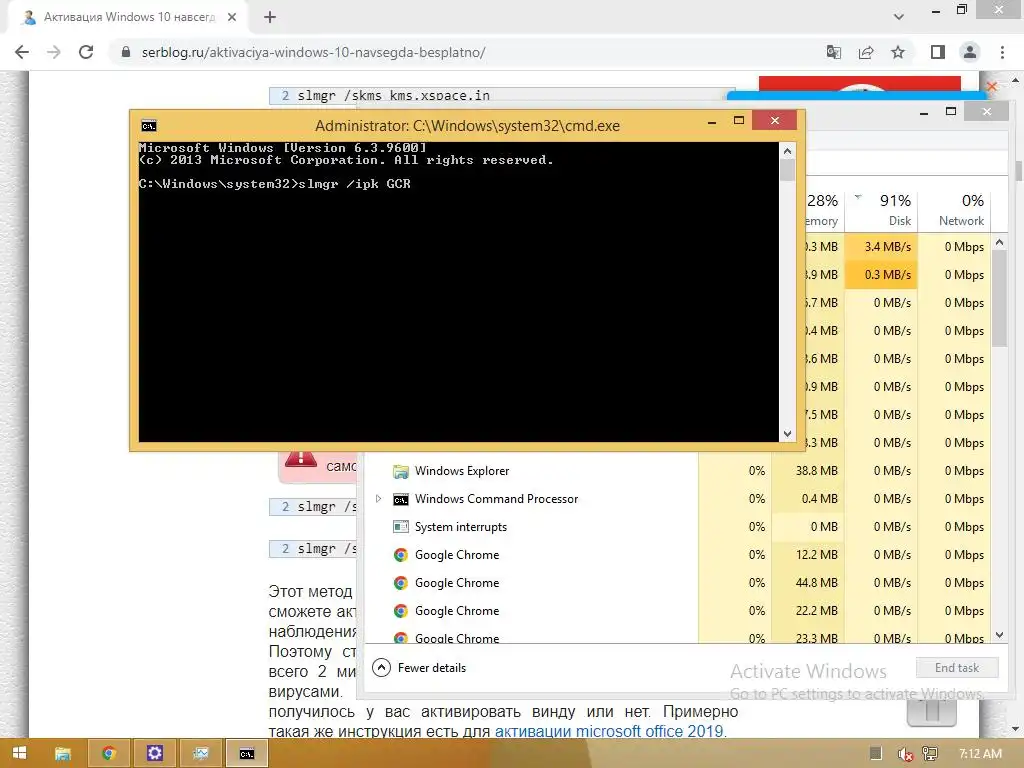Click inside the cmd console at slmgr command
This screenshot has height=768, width=1024.
point(354,184)
